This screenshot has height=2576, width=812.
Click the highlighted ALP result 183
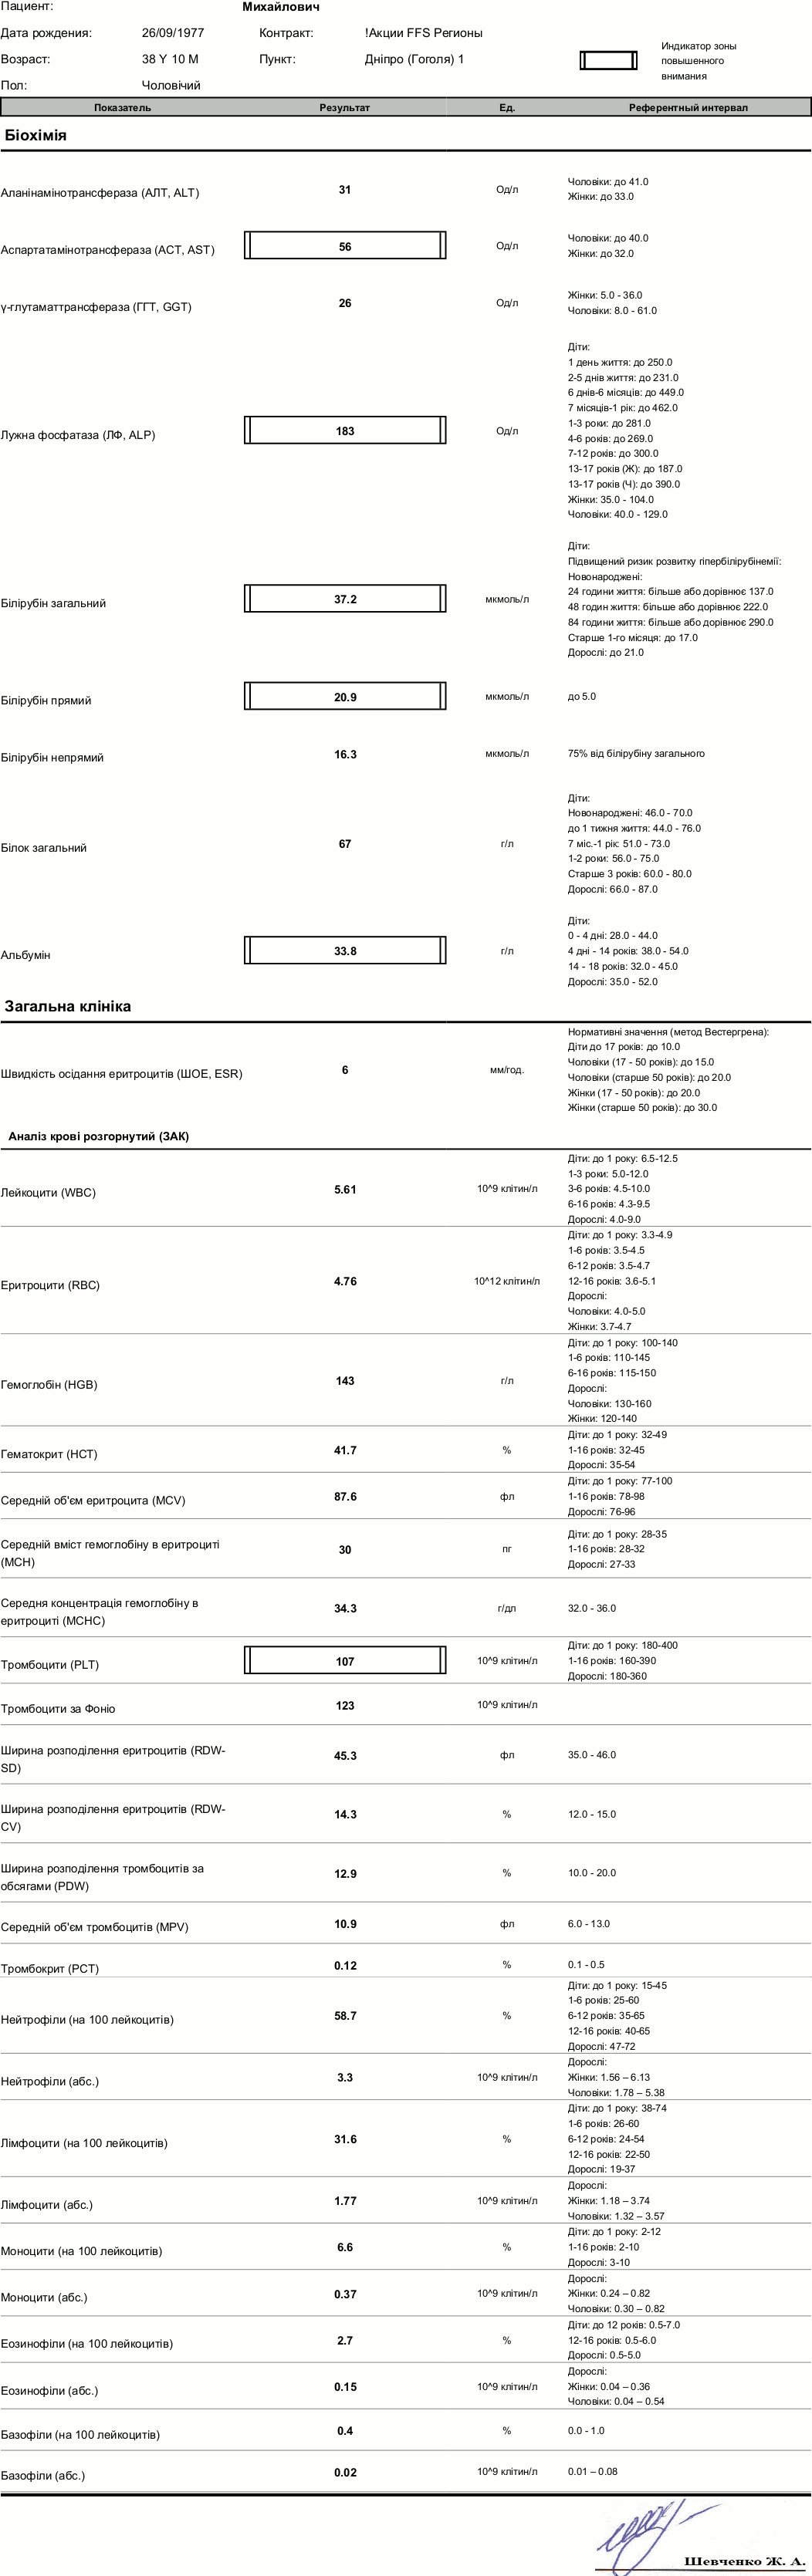345,431
